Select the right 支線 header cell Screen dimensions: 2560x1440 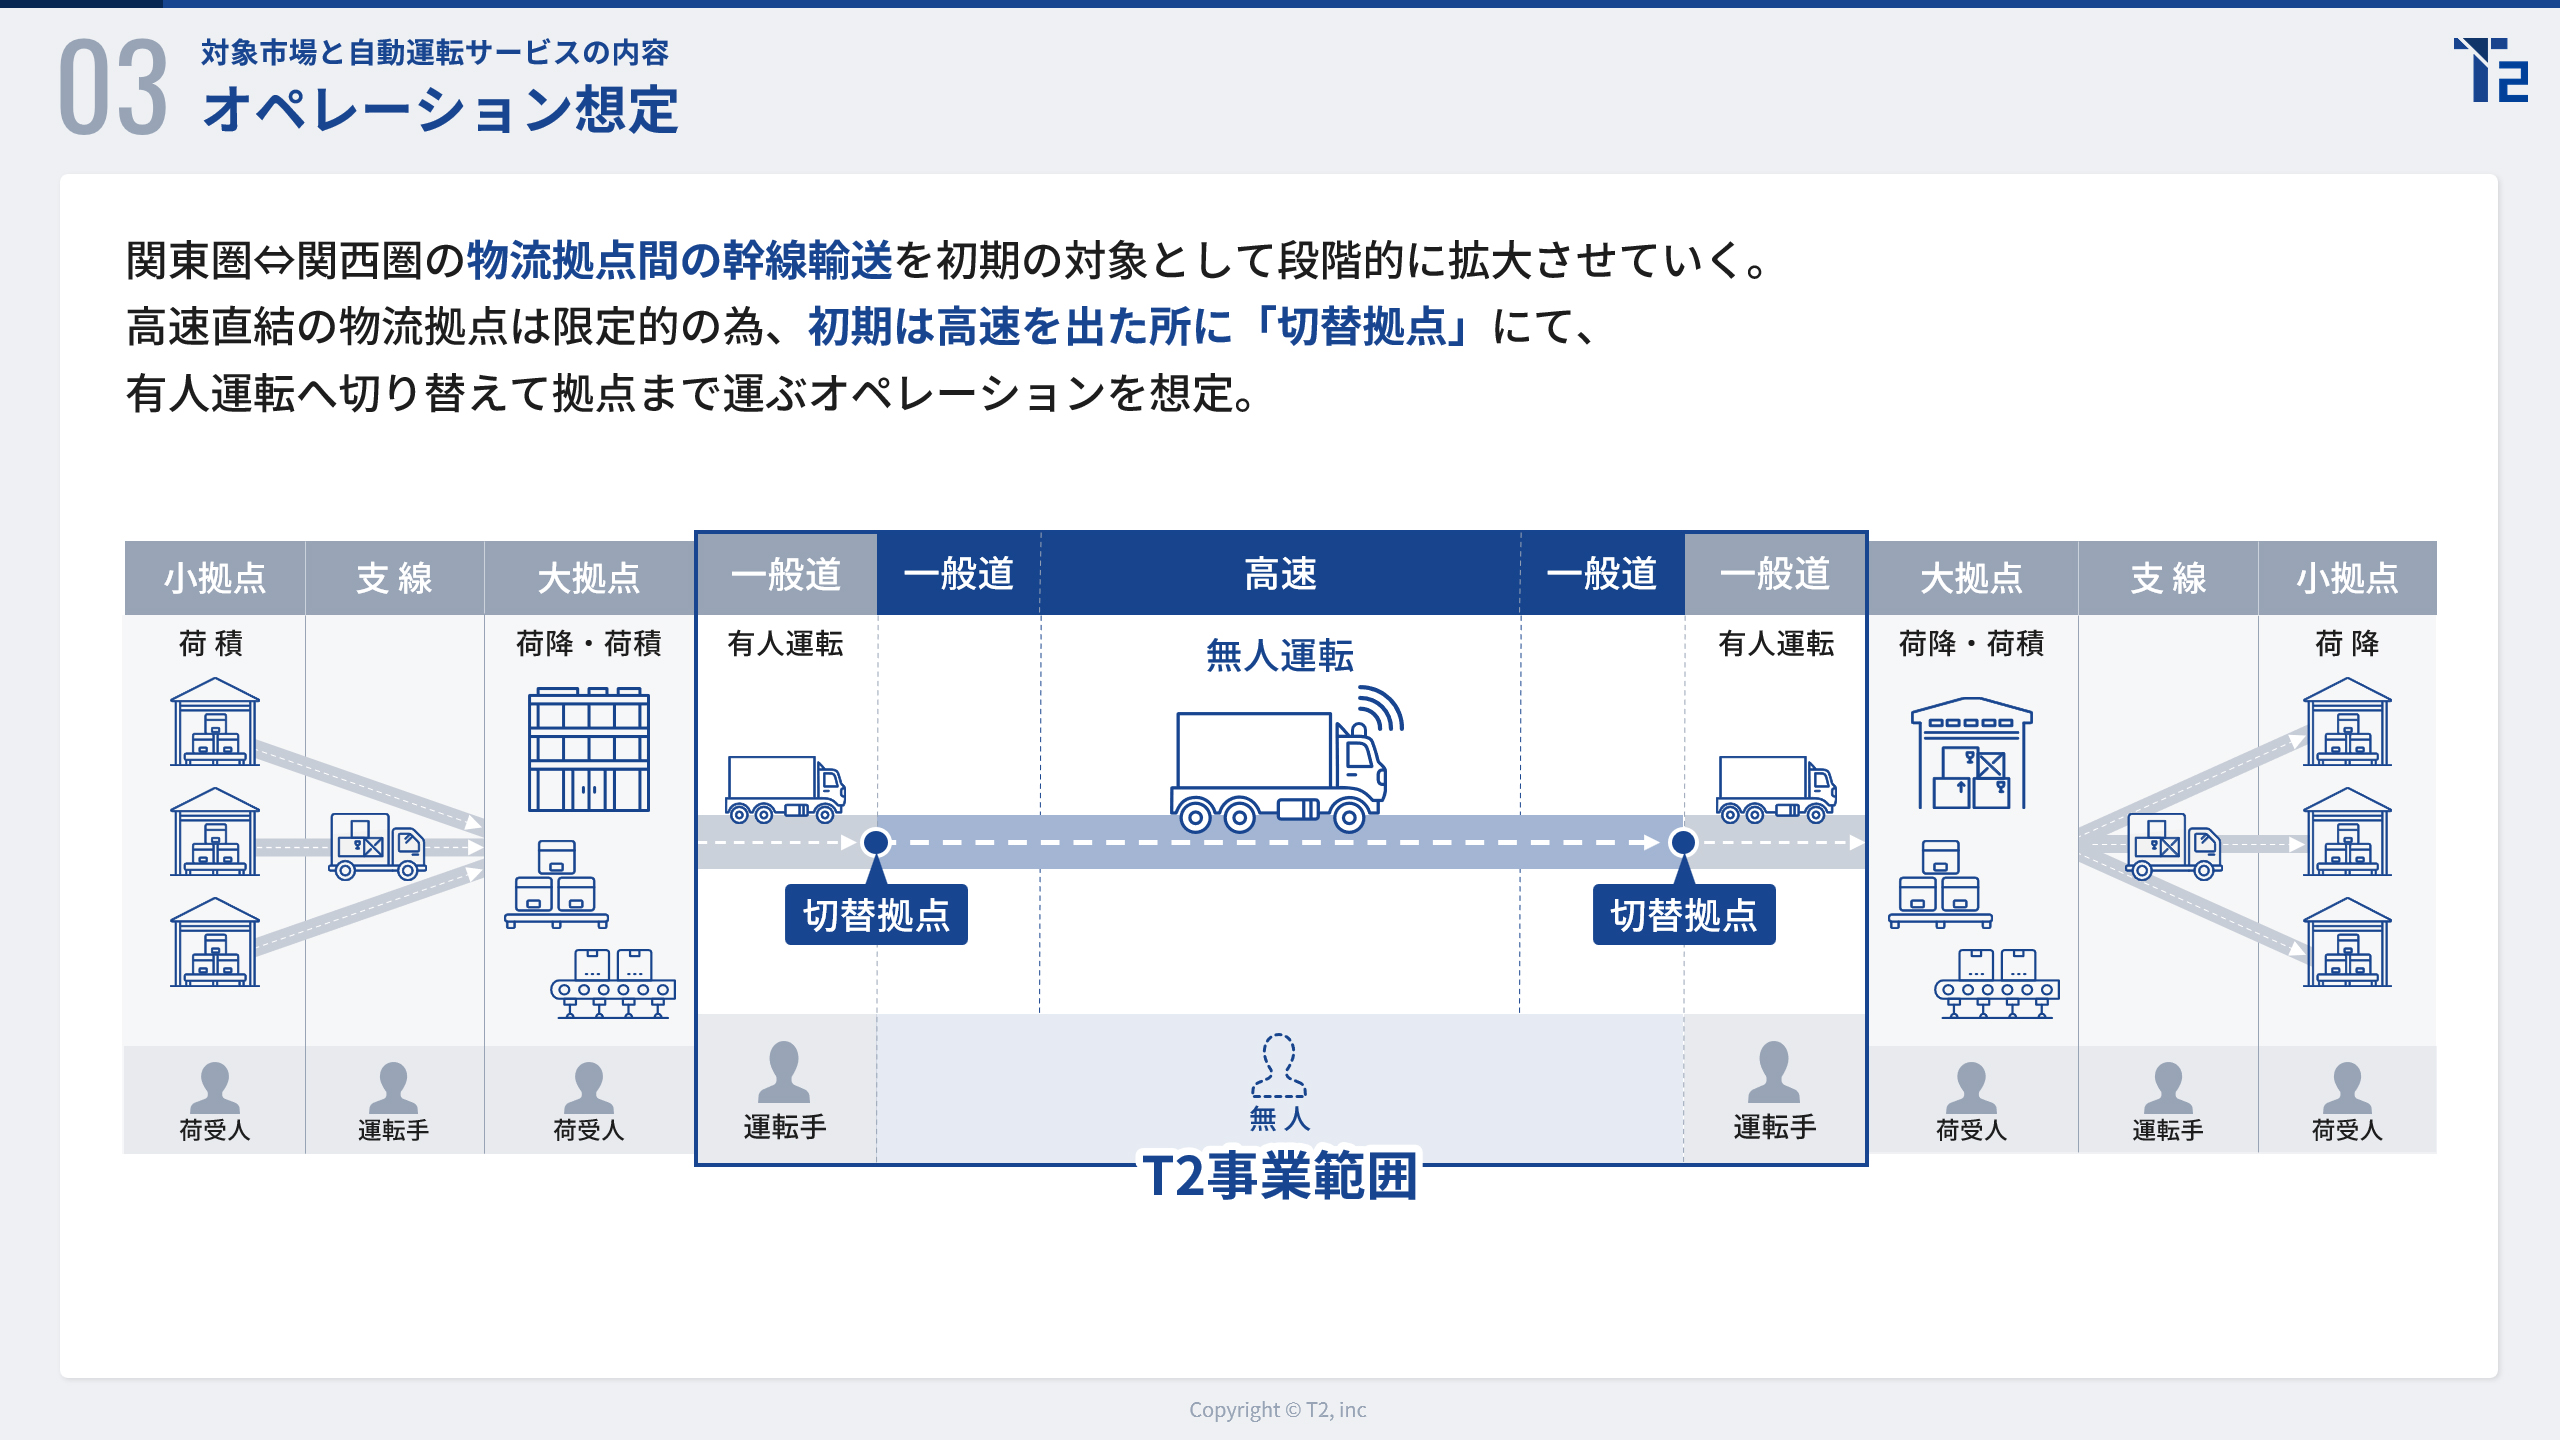[2167, 578]
